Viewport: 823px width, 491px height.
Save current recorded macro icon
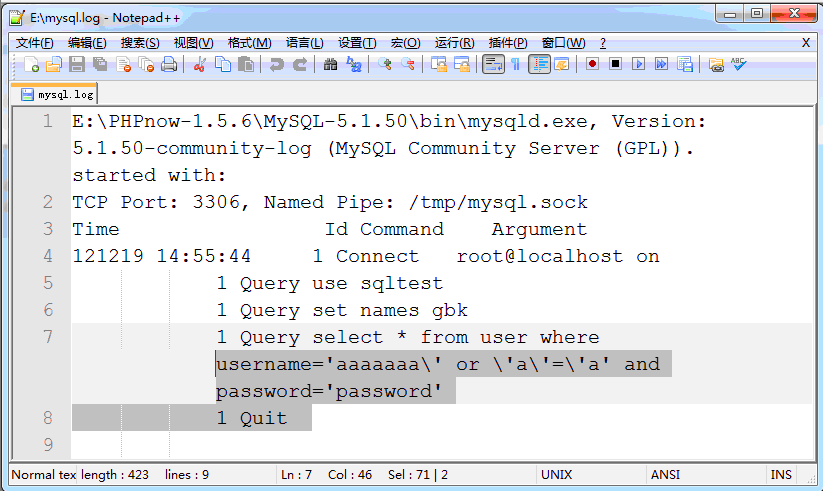(684, 64)
